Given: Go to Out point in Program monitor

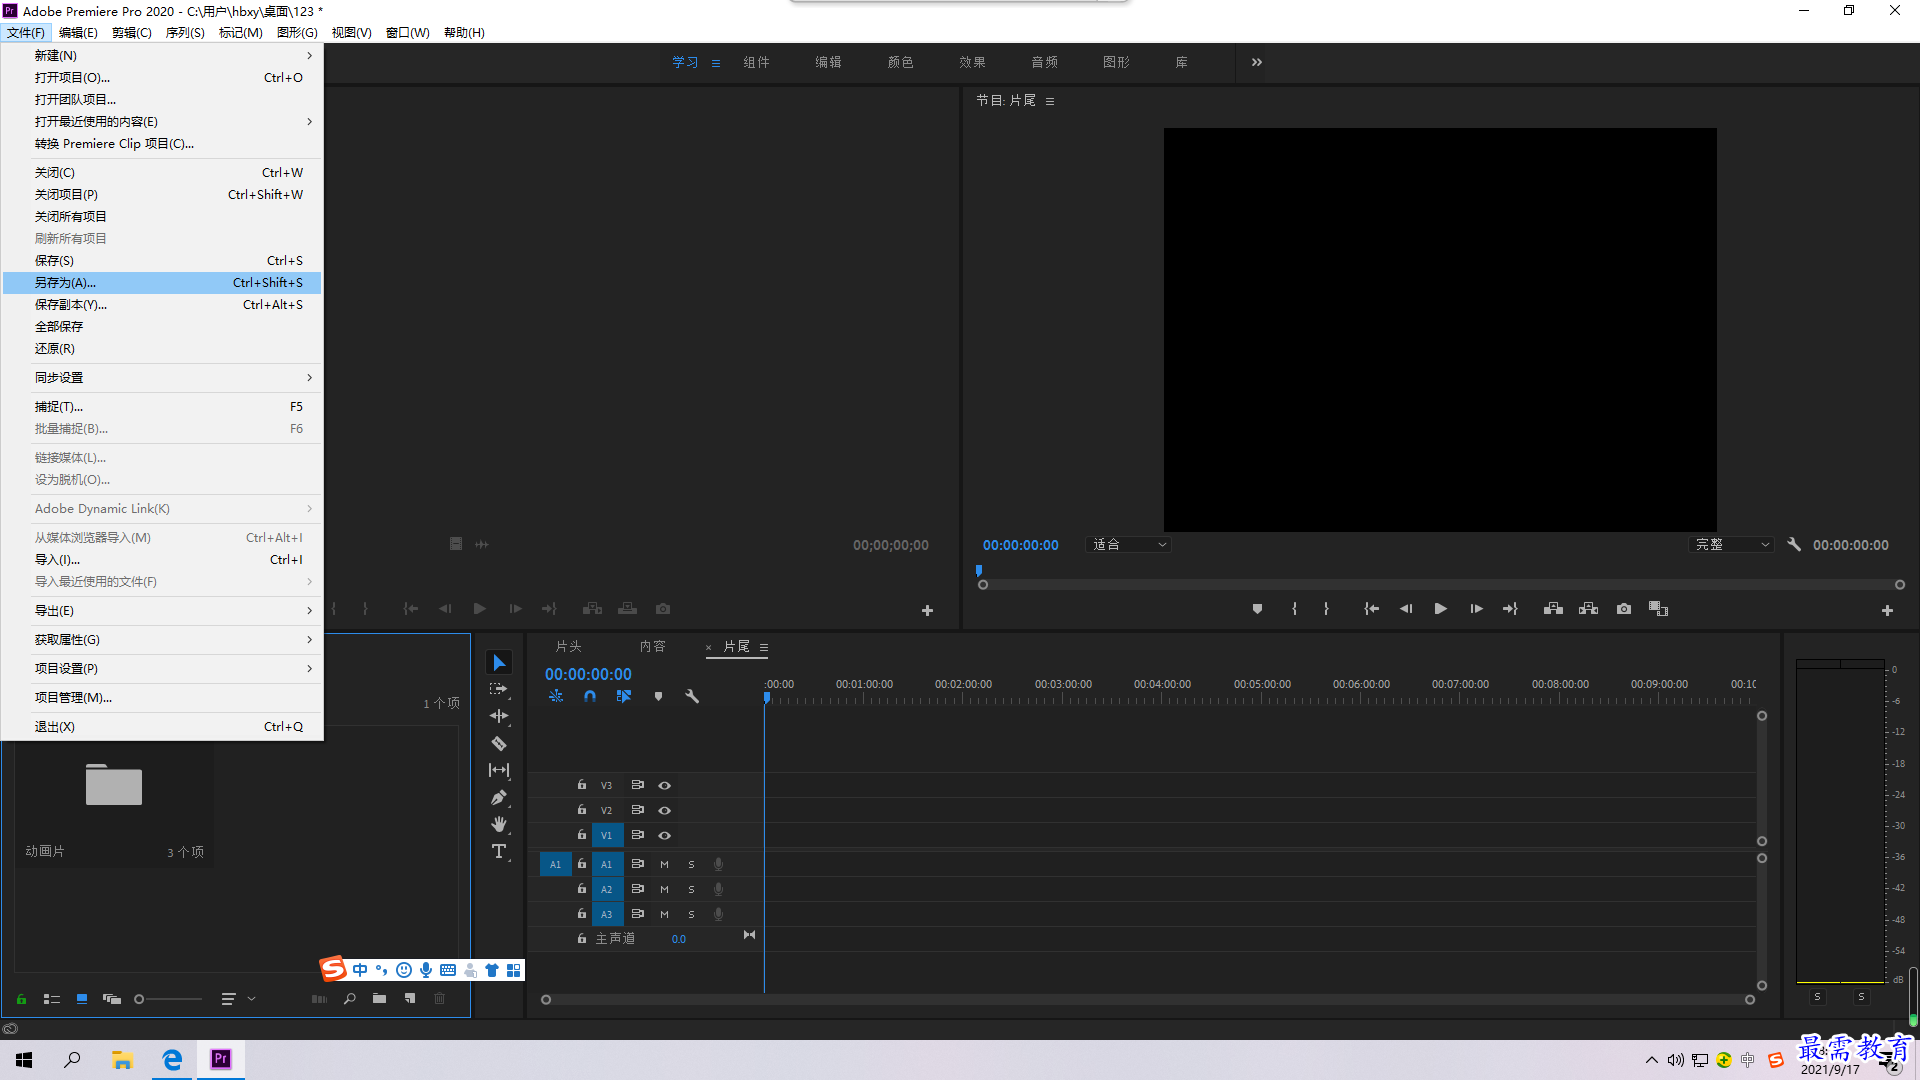Looking at the screenshot, I should (x=1510, y=609).
